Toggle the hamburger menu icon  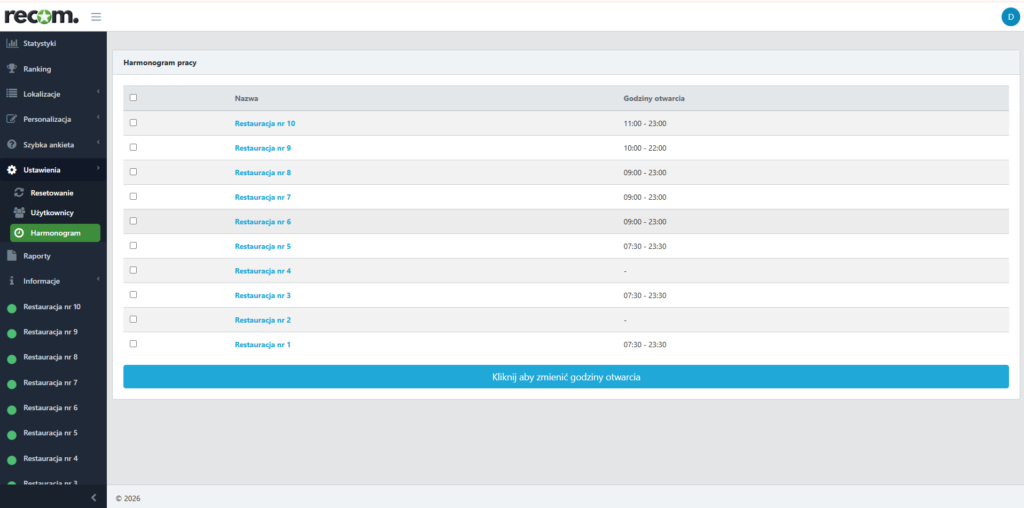pyautogui.click(x=96, y=16)
